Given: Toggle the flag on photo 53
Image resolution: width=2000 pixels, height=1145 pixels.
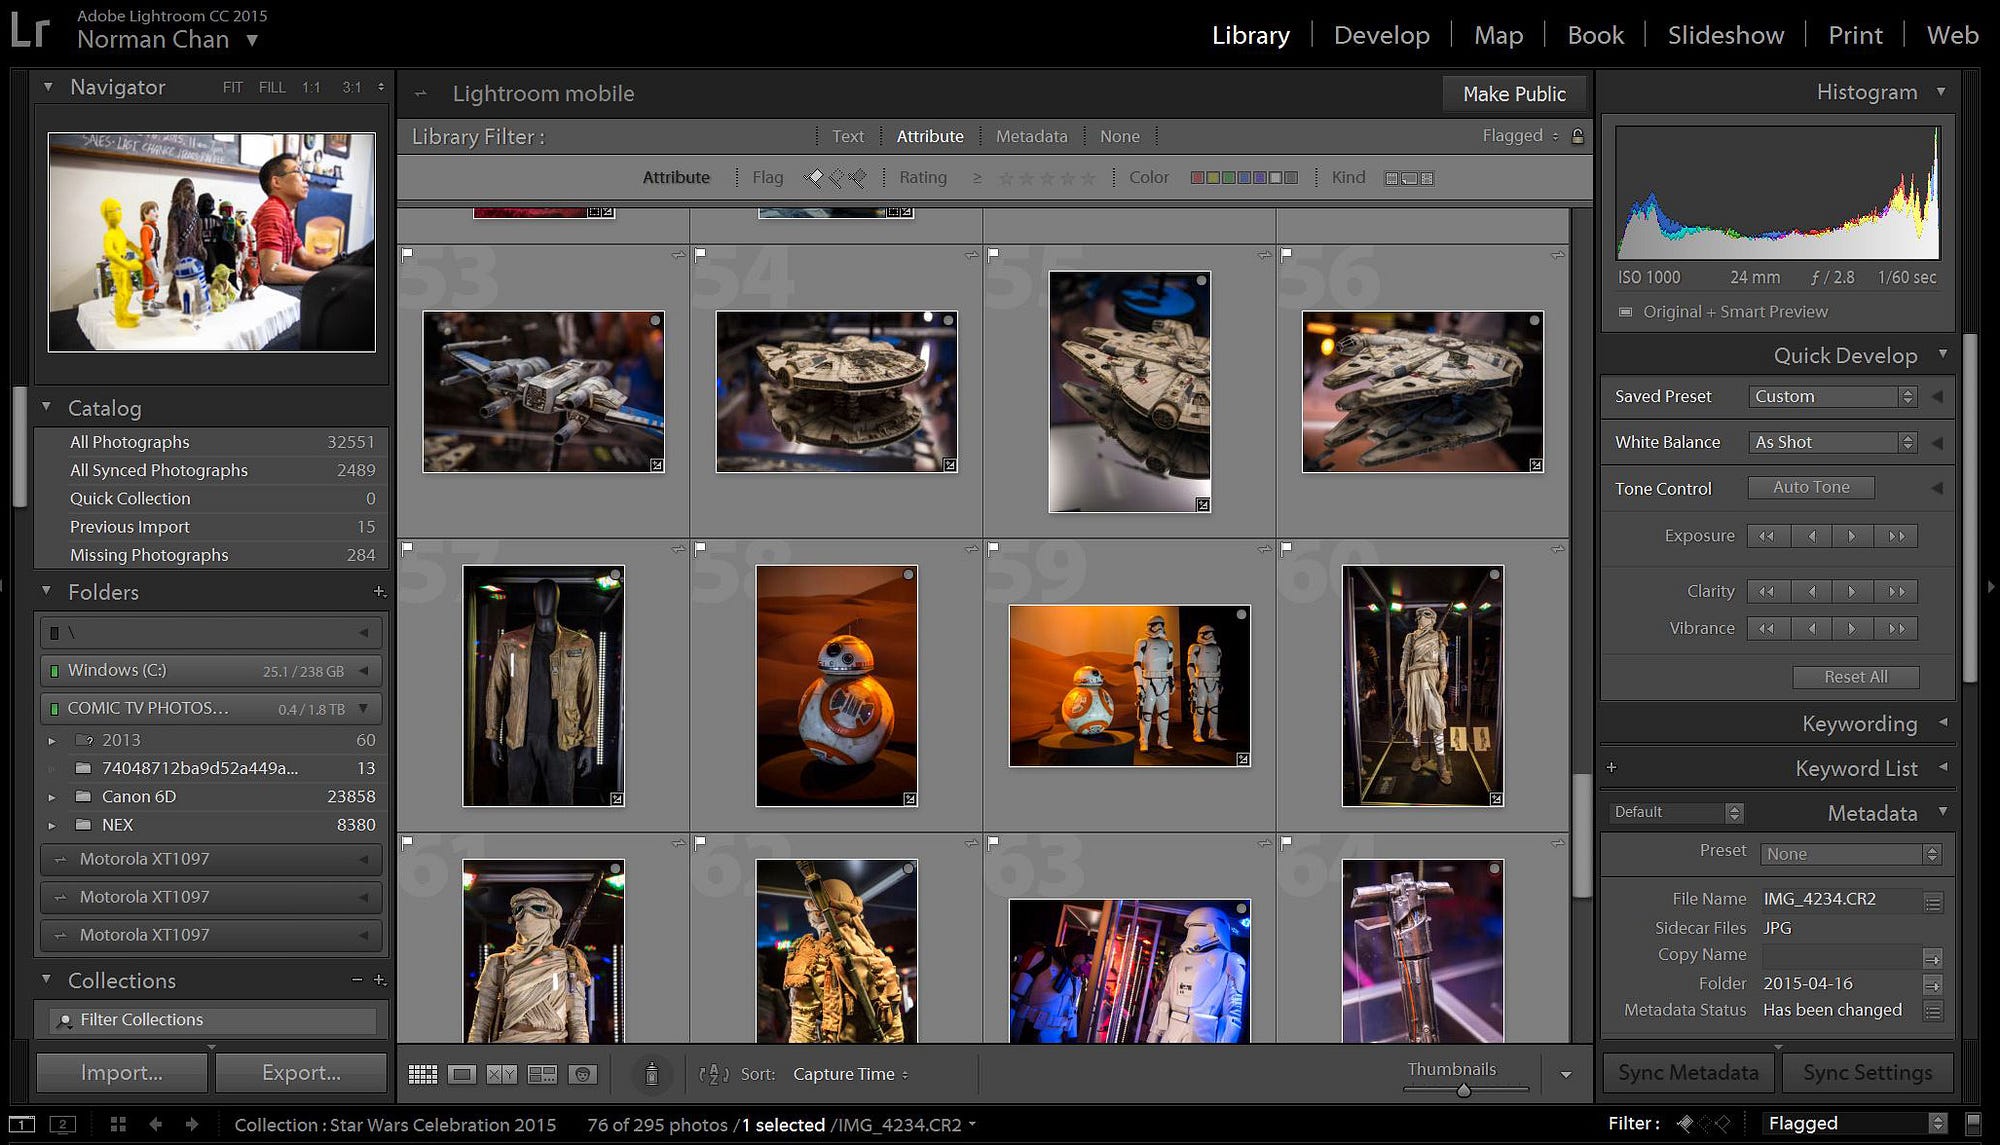Looking at the screenshot, I should coord(407,254).
